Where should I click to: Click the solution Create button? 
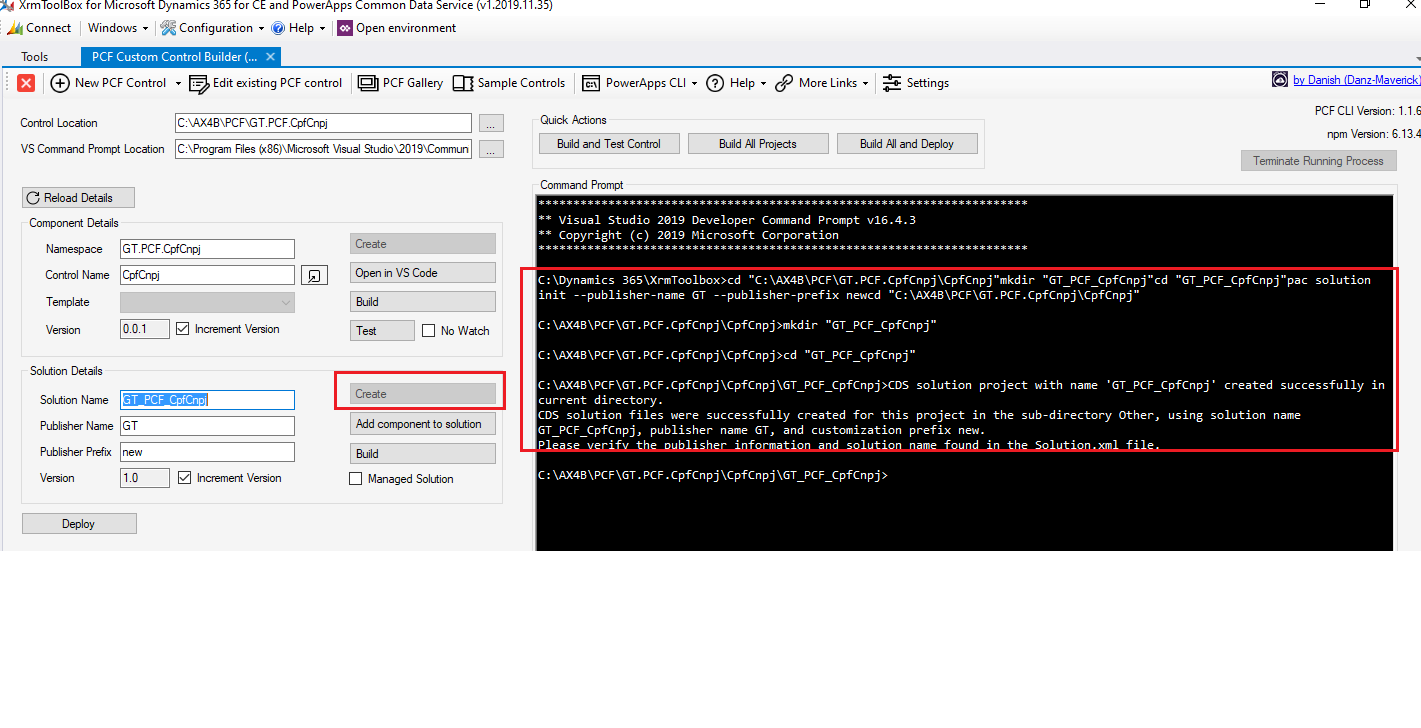click(x=423, y=394)
